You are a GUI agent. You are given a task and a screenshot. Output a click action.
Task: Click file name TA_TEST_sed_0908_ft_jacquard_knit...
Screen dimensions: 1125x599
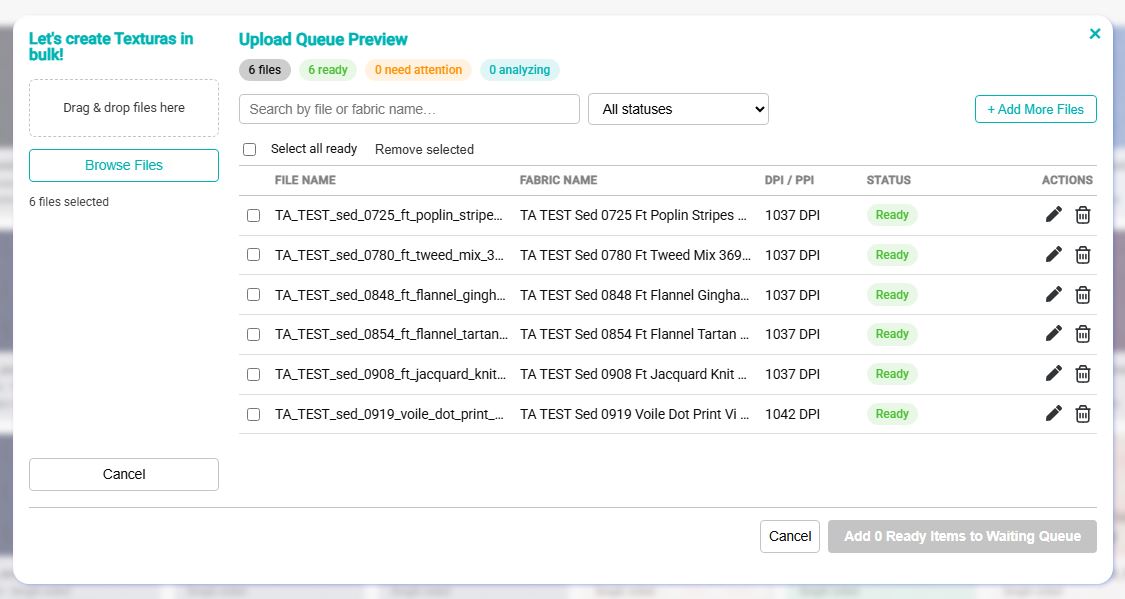390,374
